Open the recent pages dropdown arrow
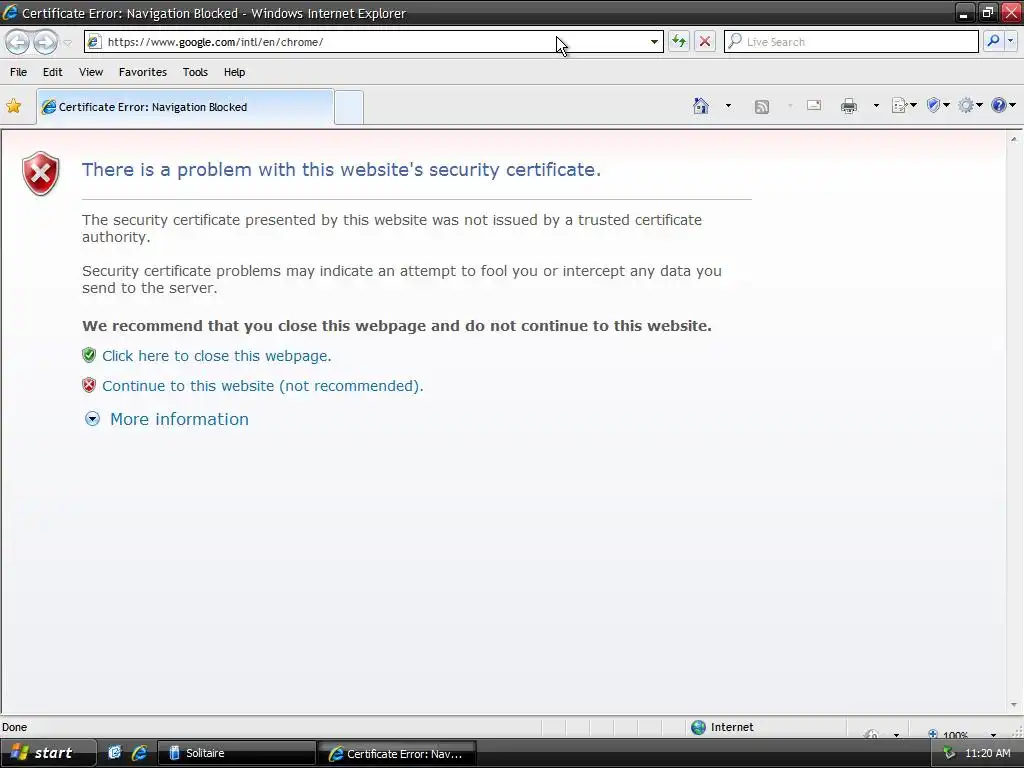 click(x=67, y=43)
